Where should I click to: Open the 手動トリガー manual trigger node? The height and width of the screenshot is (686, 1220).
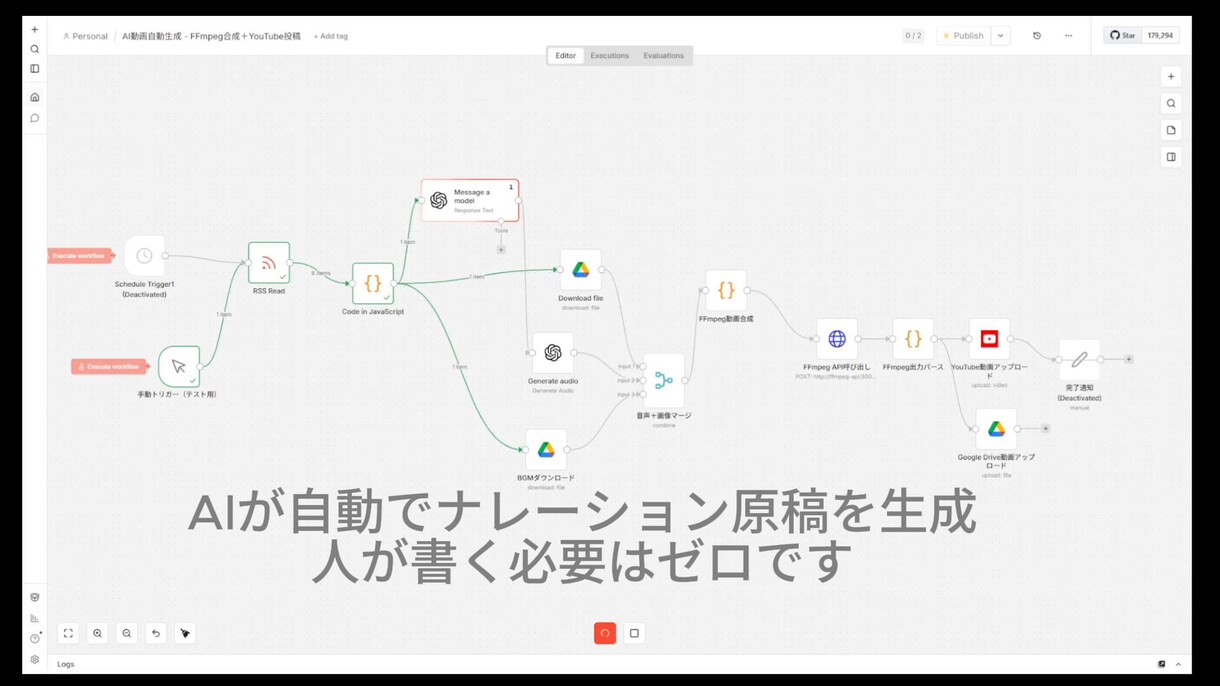[x=179, y=367]
